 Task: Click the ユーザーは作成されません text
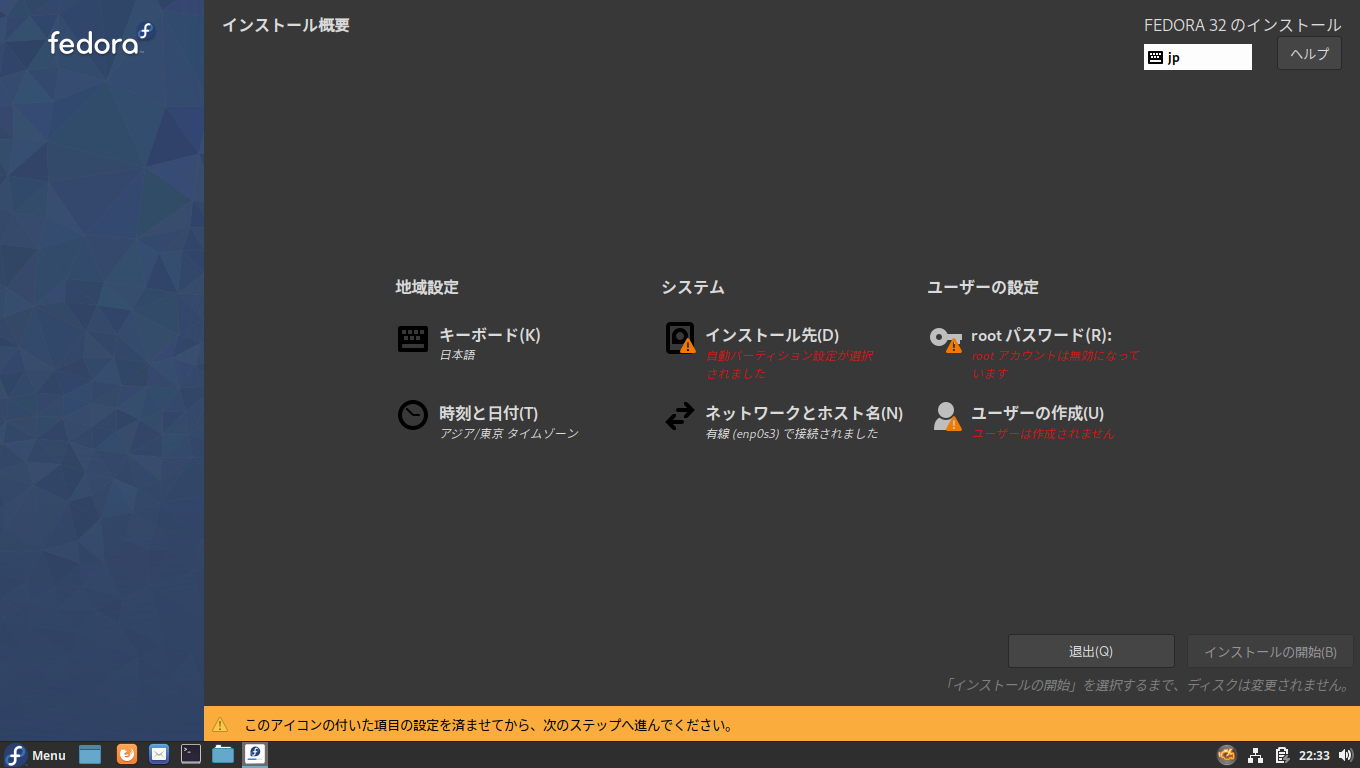click(x=1043, y=433)
